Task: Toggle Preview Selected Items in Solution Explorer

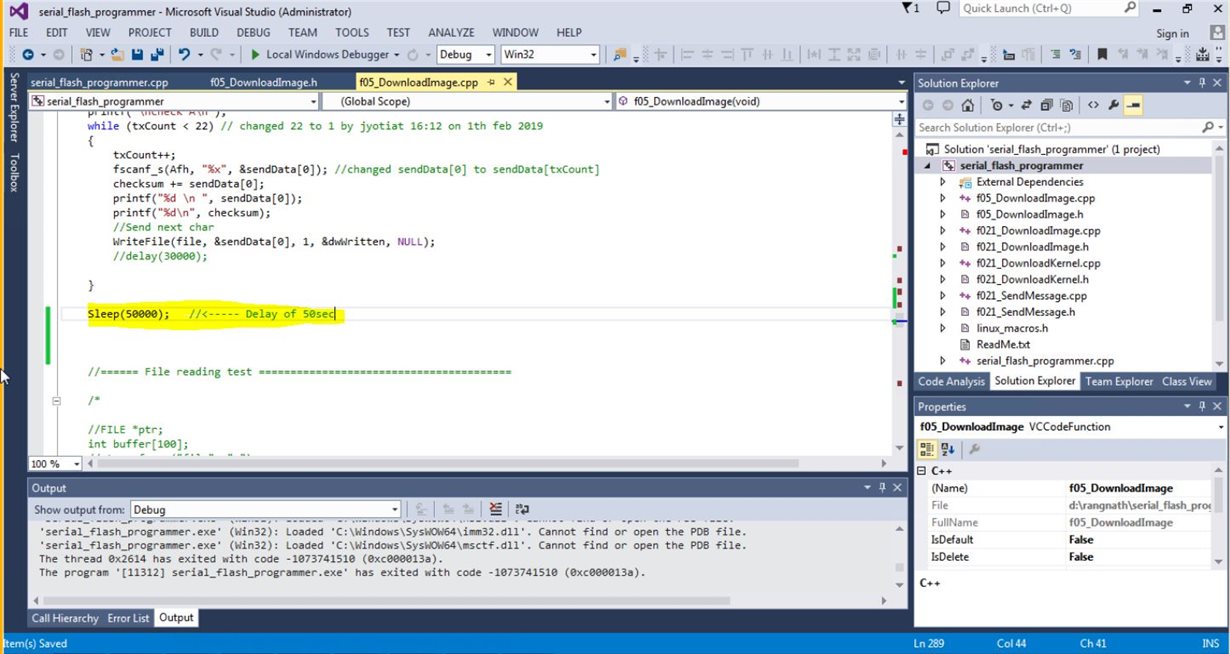Action: (x=1134, y=105)
